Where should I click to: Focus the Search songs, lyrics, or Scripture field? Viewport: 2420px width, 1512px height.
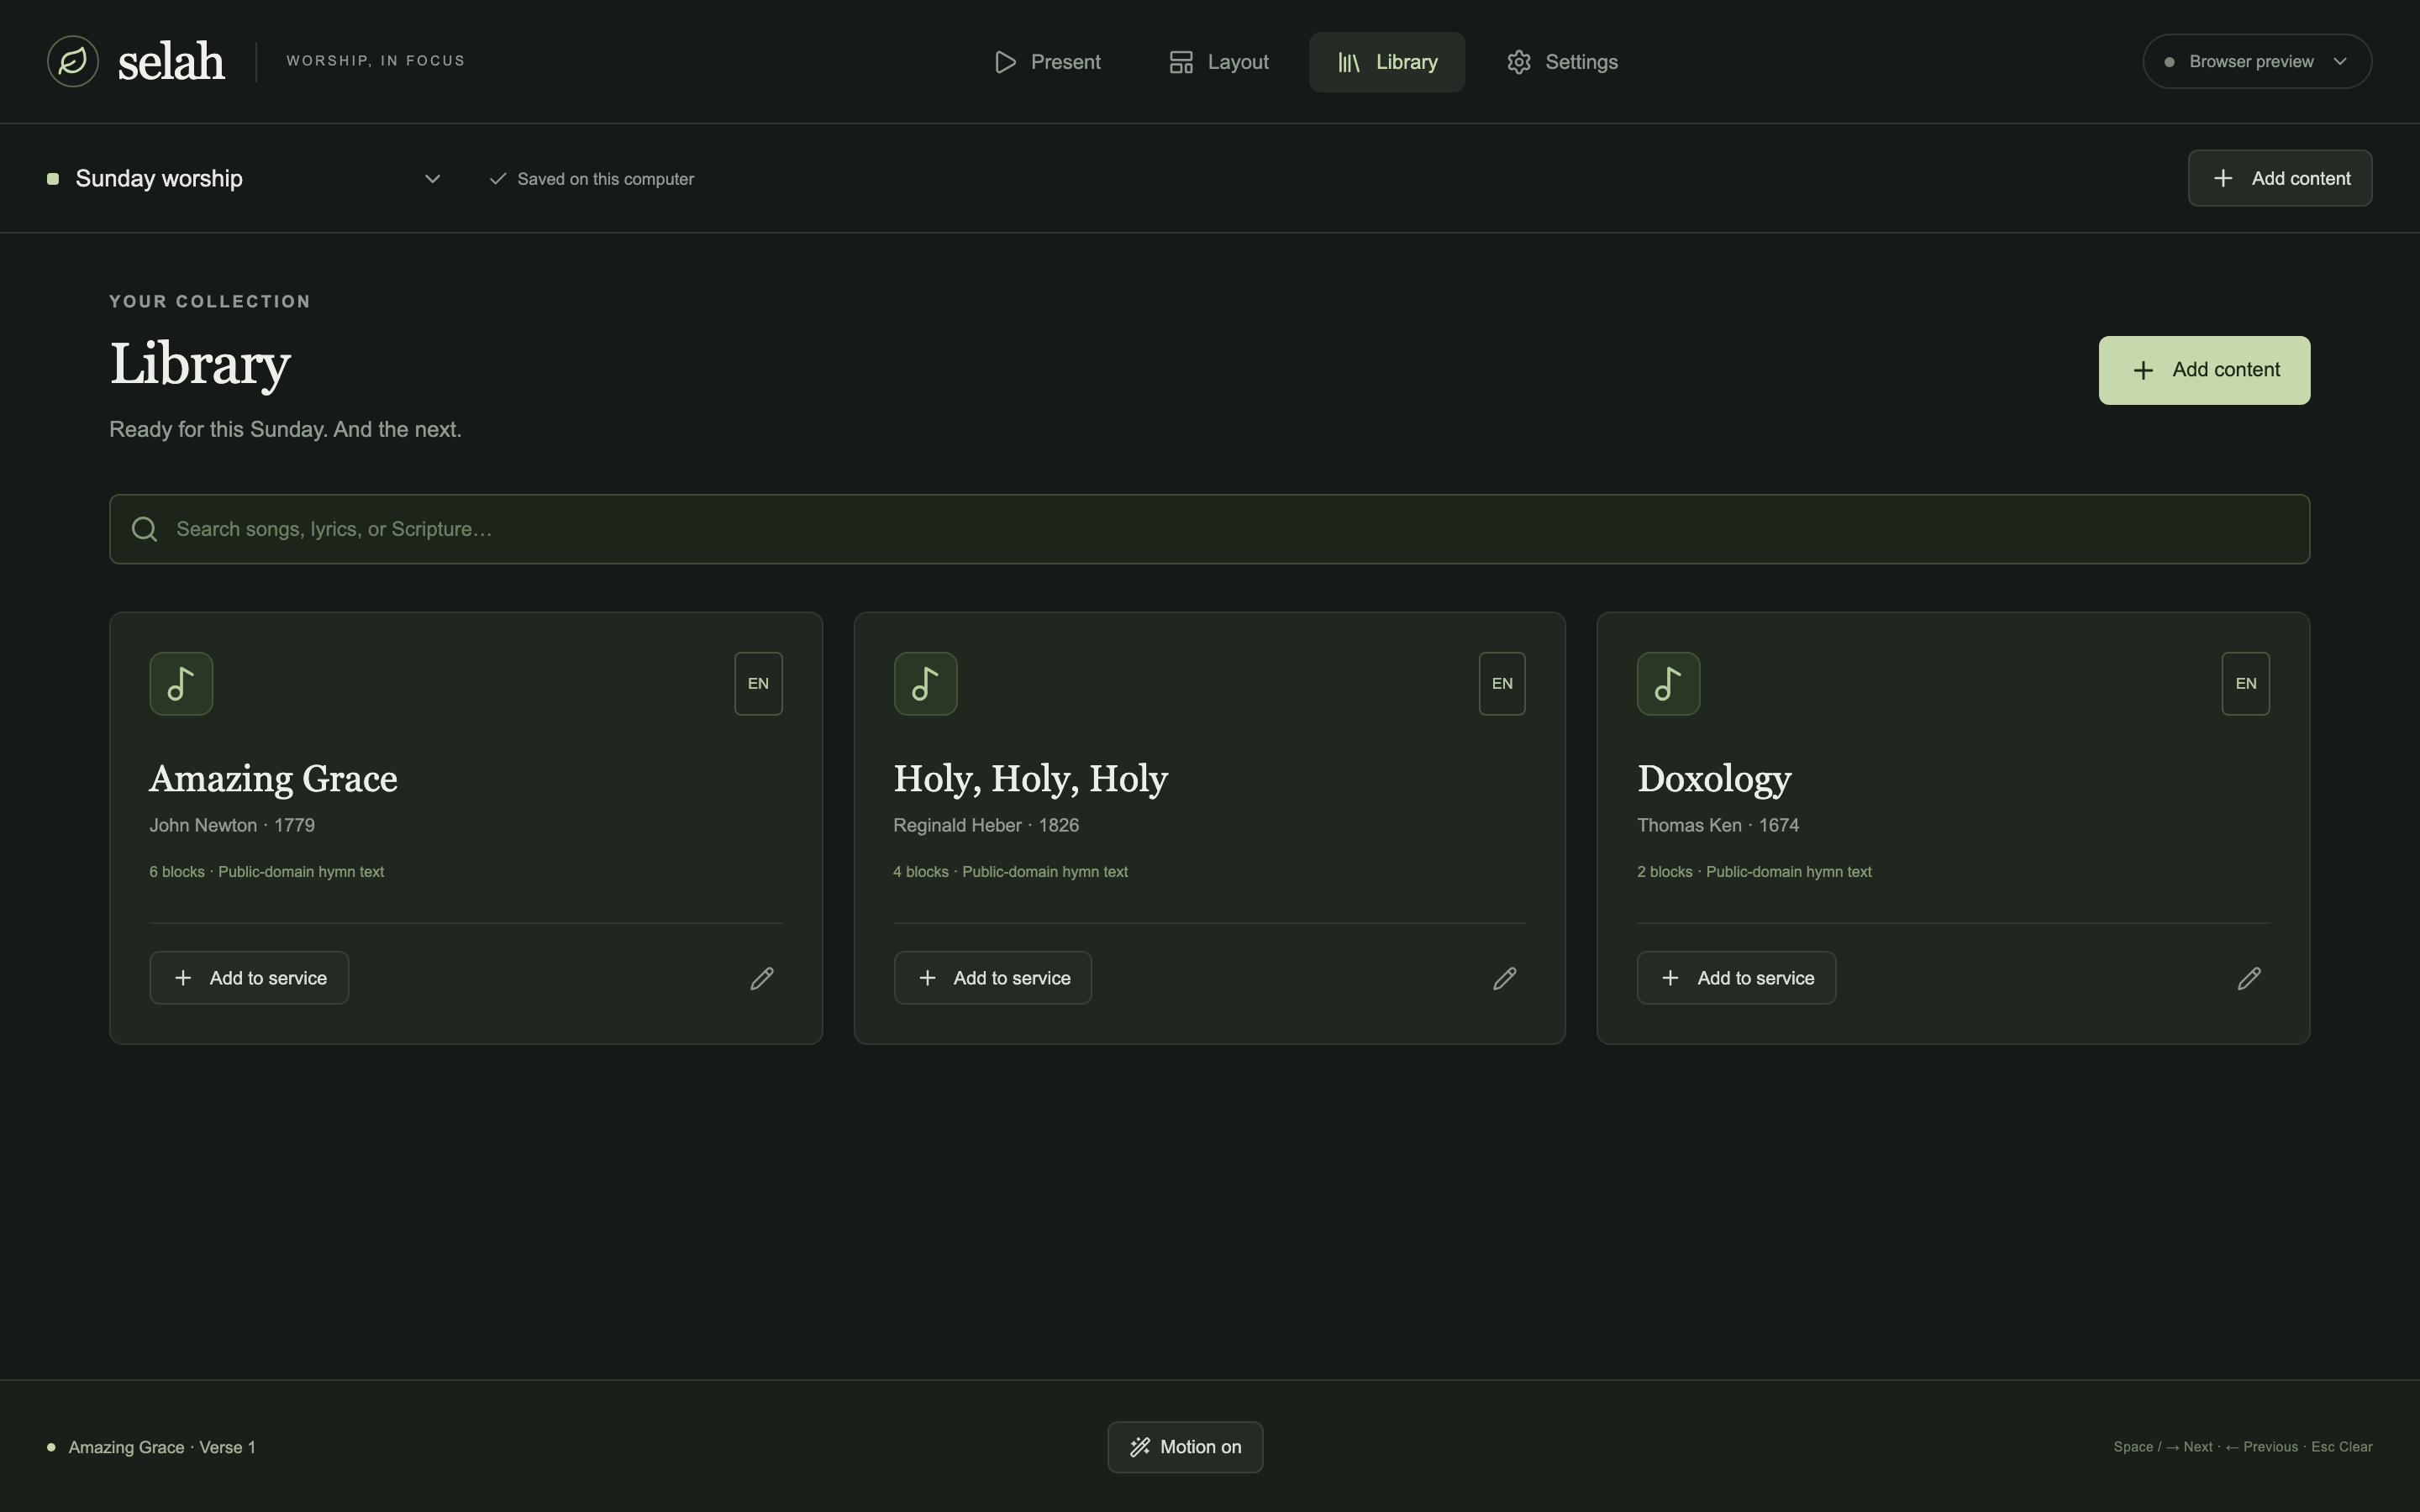[x=1209, y=529]
